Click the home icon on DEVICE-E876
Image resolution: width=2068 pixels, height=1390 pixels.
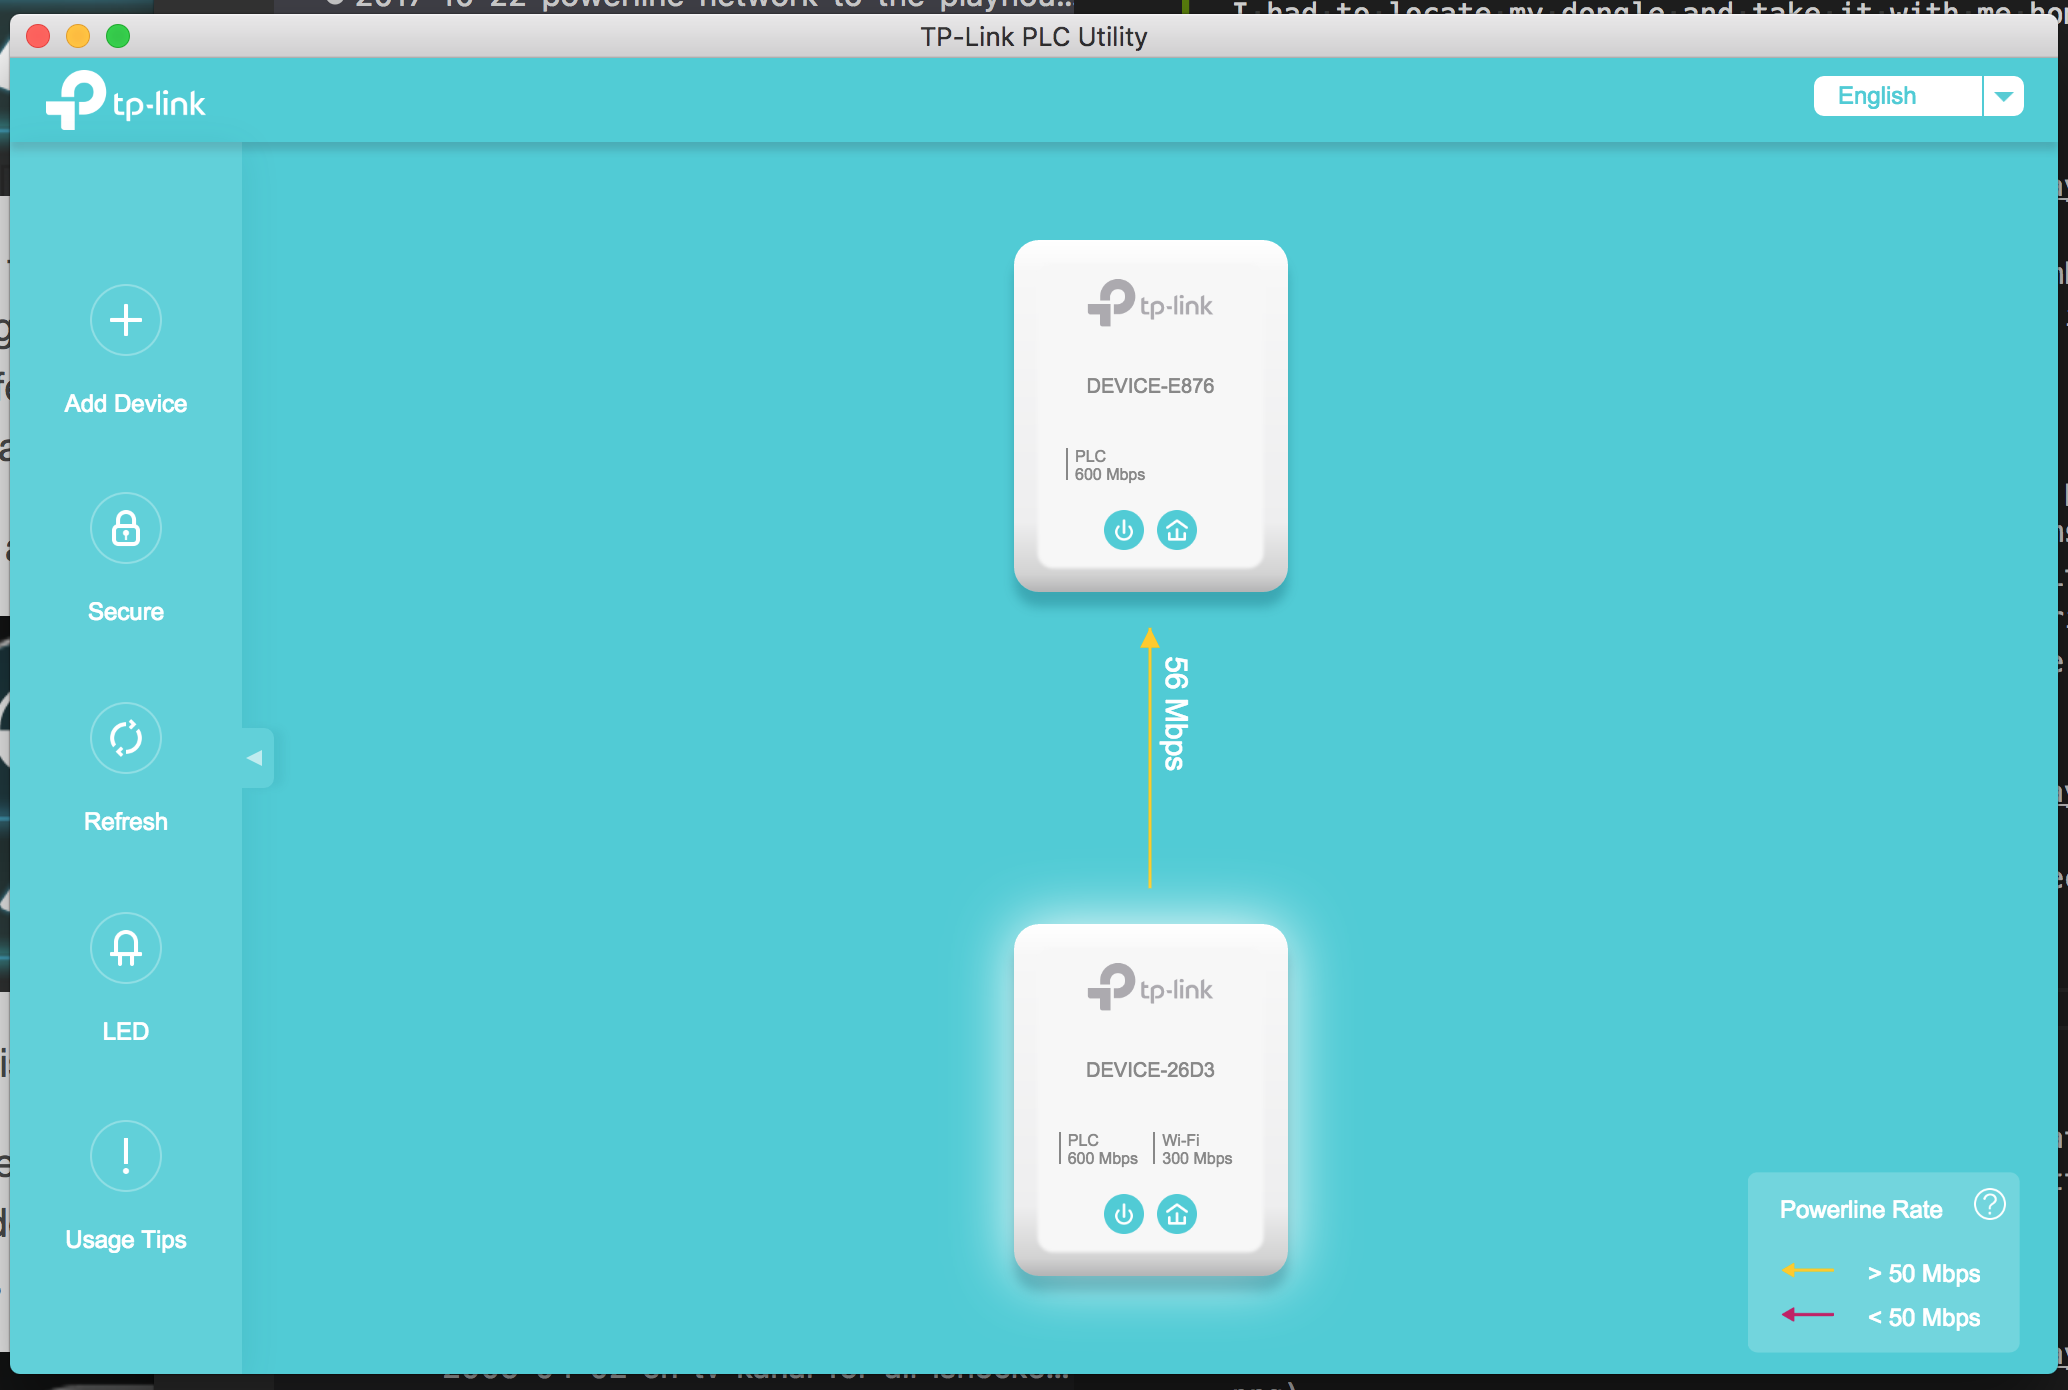pyautogui.click(x=1177, y=530)
